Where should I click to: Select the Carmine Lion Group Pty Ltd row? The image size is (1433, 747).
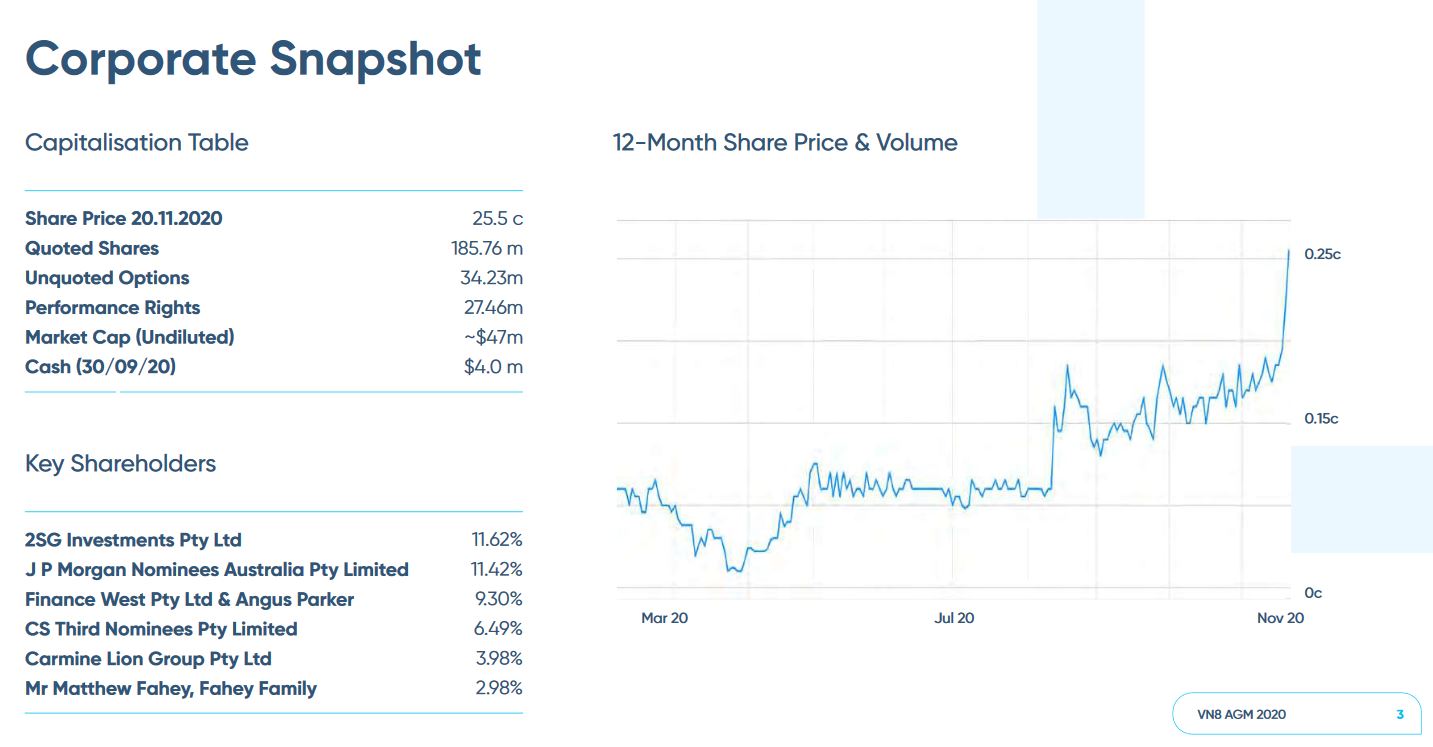pos(148,659)
